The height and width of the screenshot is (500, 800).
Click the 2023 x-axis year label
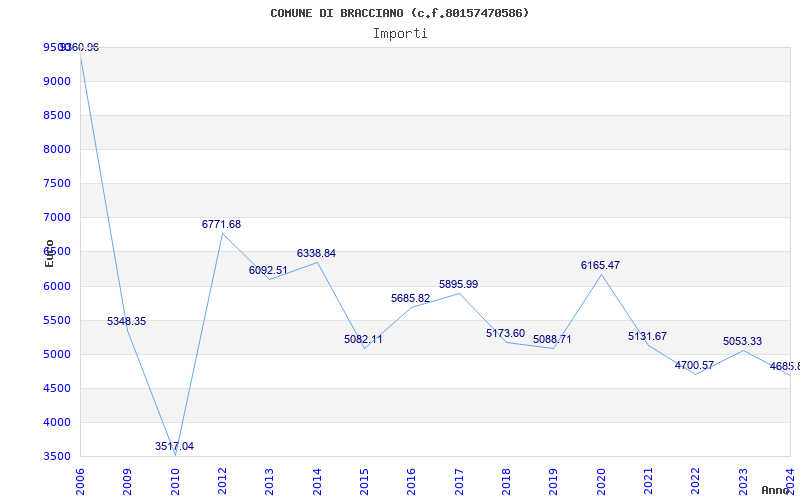coord(743,482)
